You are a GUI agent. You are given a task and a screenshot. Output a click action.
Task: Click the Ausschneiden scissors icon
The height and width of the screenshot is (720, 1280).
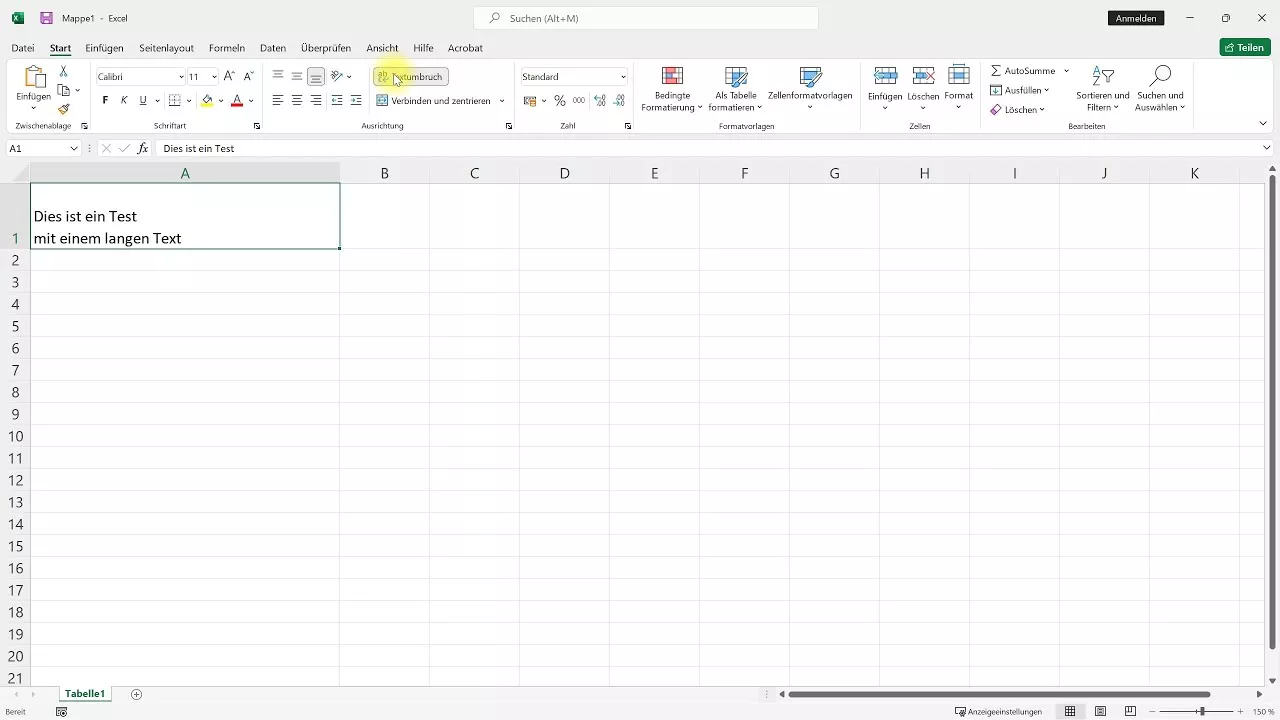click(62, 72)
